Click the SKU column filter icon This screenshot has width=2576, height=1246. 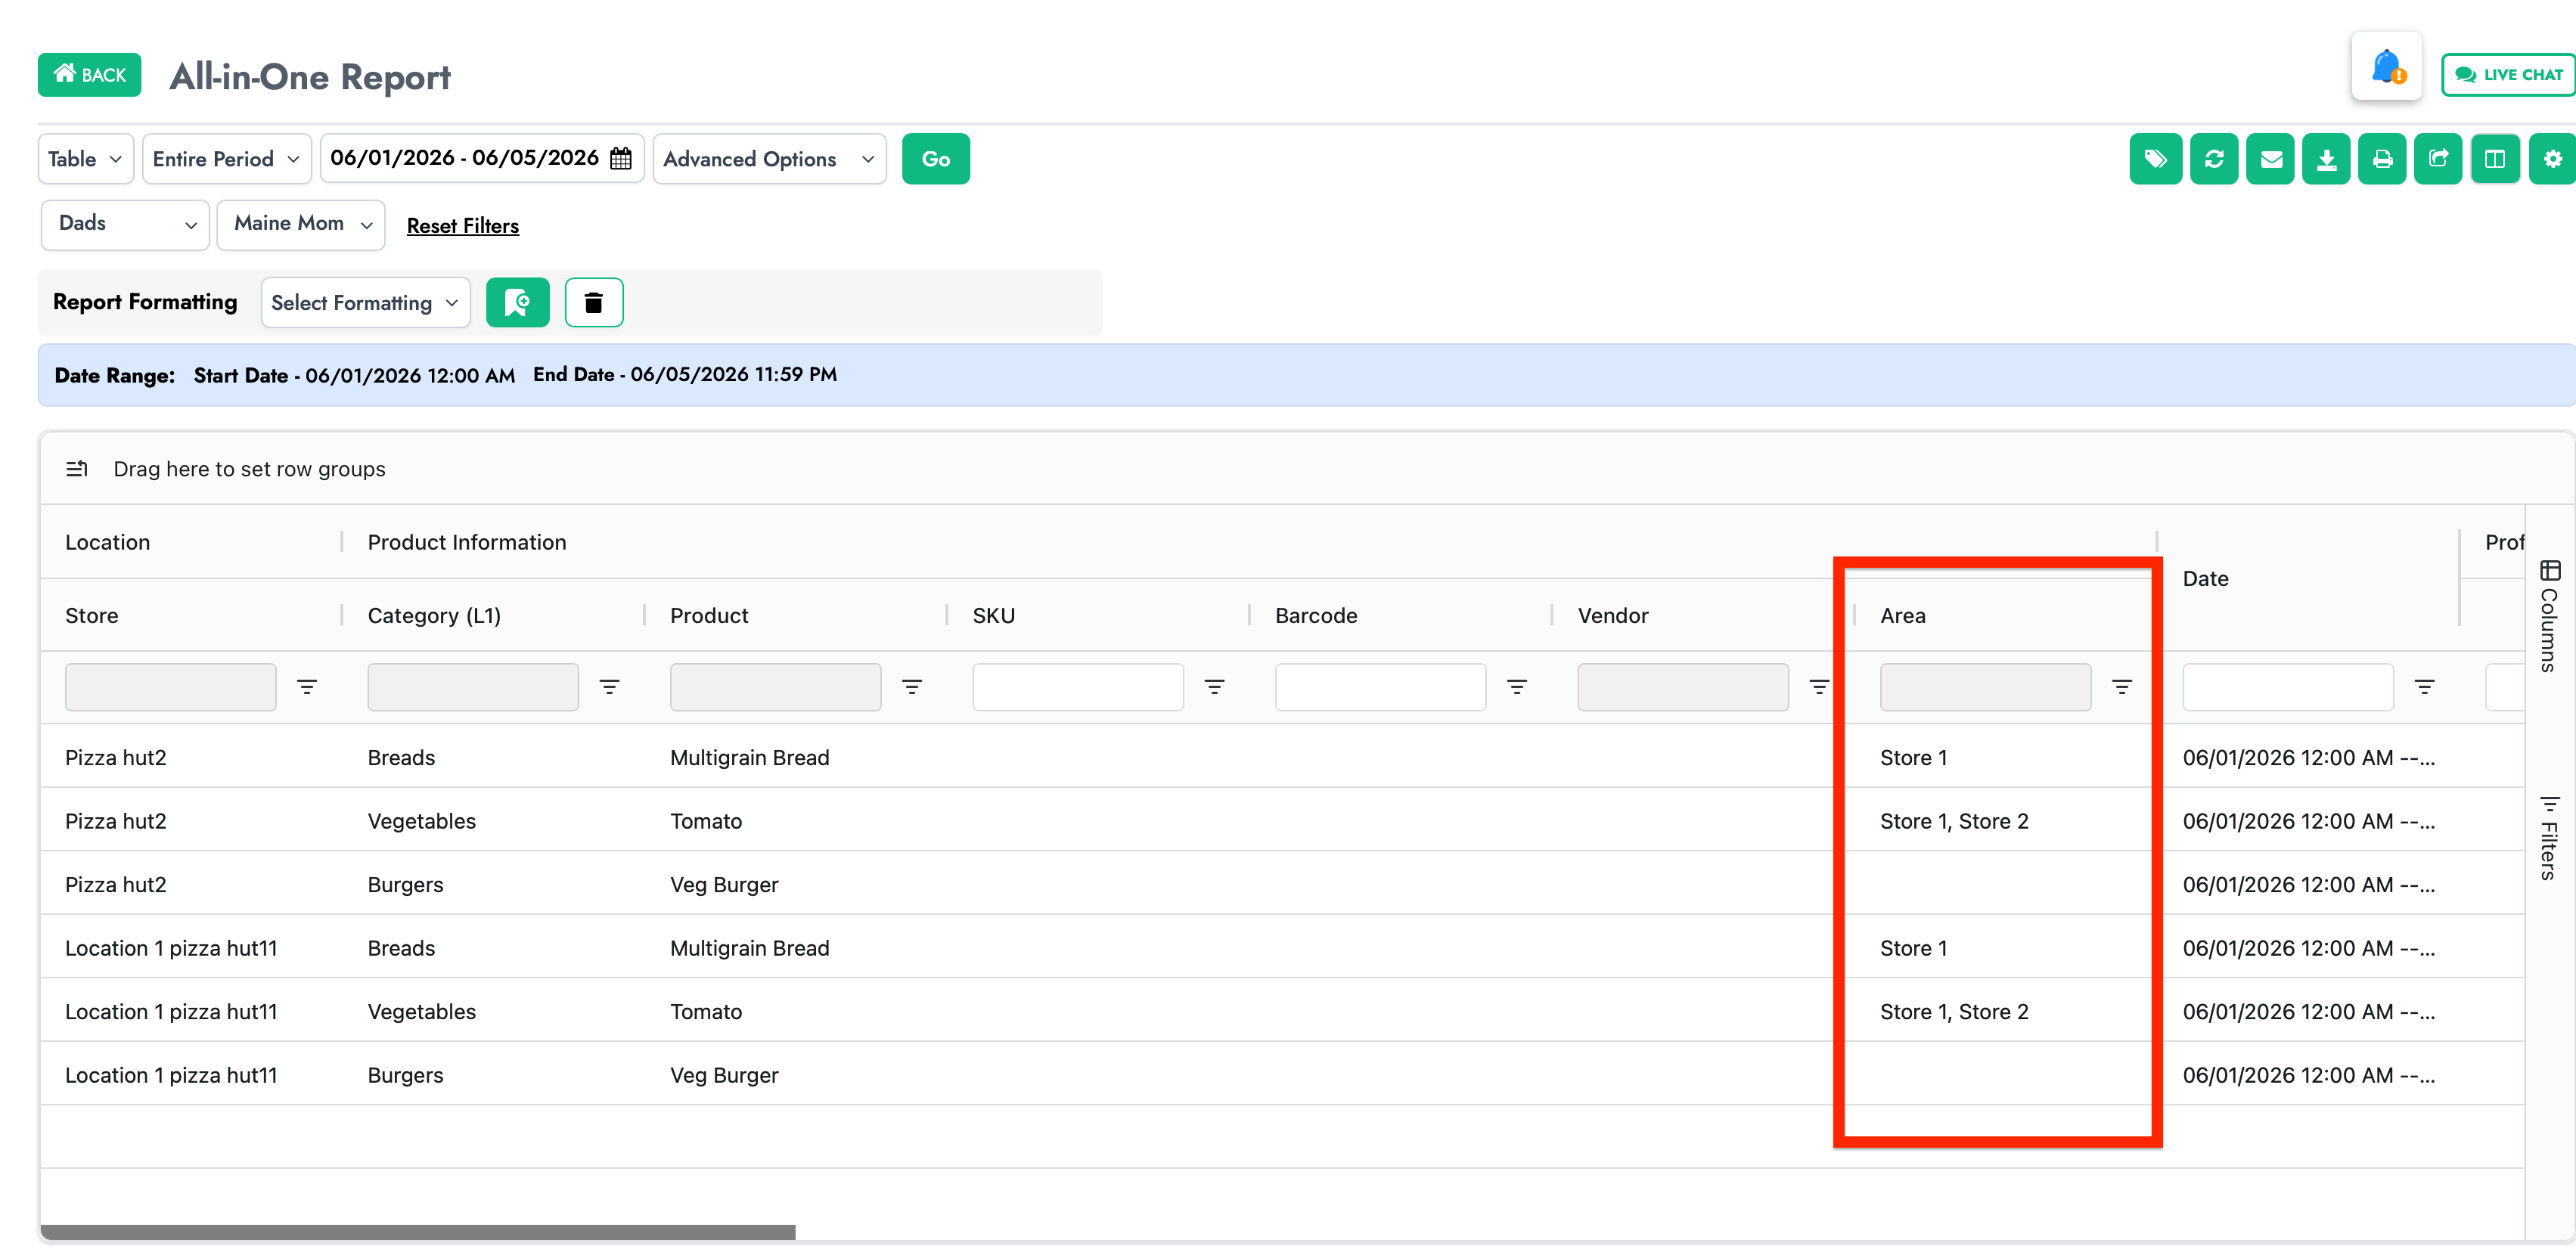1214,687
